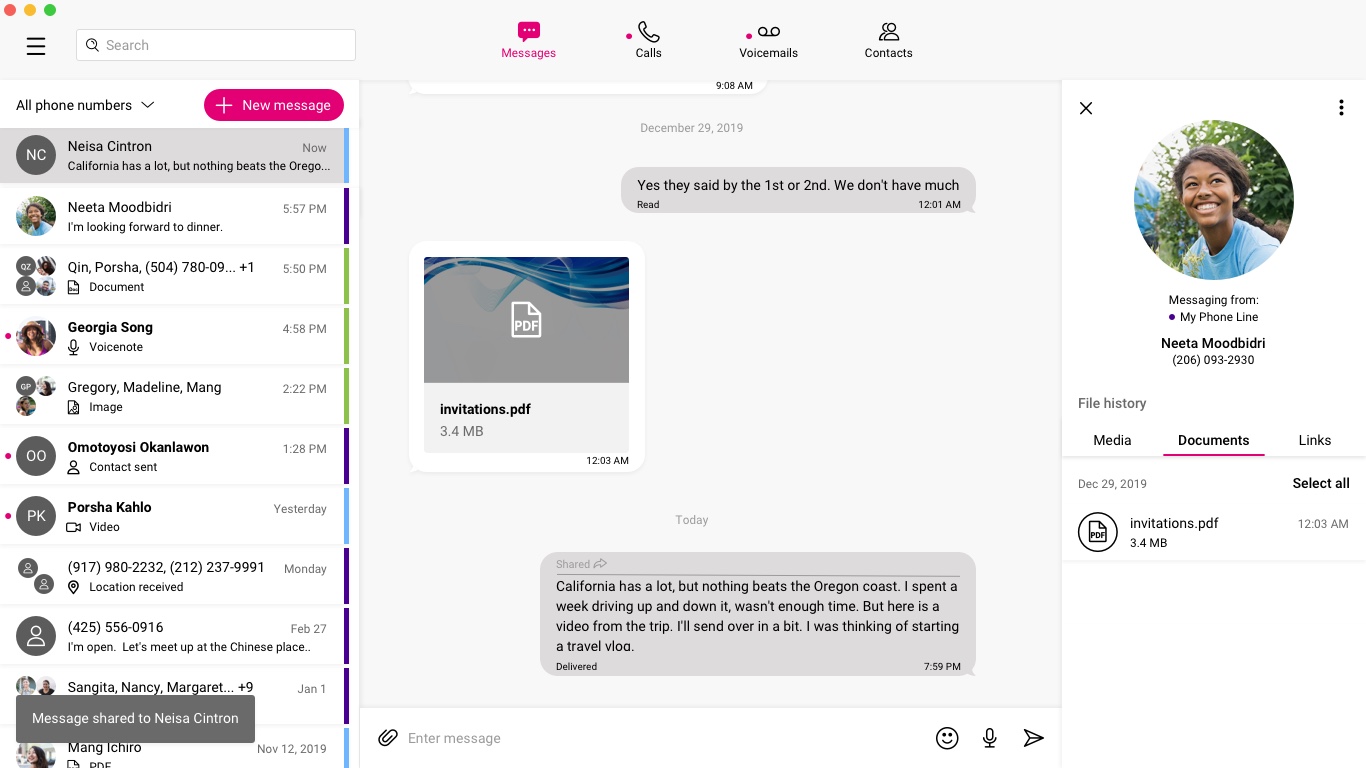The height and width of the screenshot is (768, 1366).
Task: Open the emoji picker
Action: [x=947, y=738]
